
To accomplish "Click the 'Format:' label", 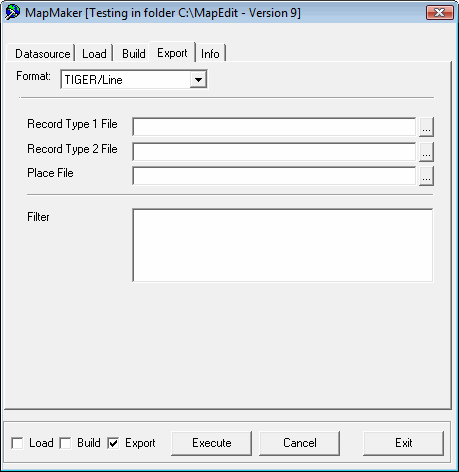I will [33, 76].
